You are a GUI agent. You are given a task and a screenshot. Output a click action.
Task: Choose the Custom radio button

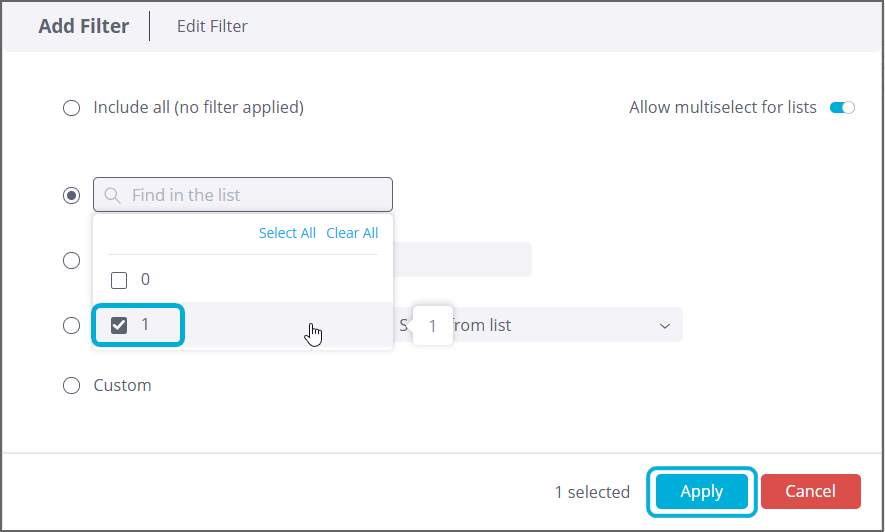point(72,386)
